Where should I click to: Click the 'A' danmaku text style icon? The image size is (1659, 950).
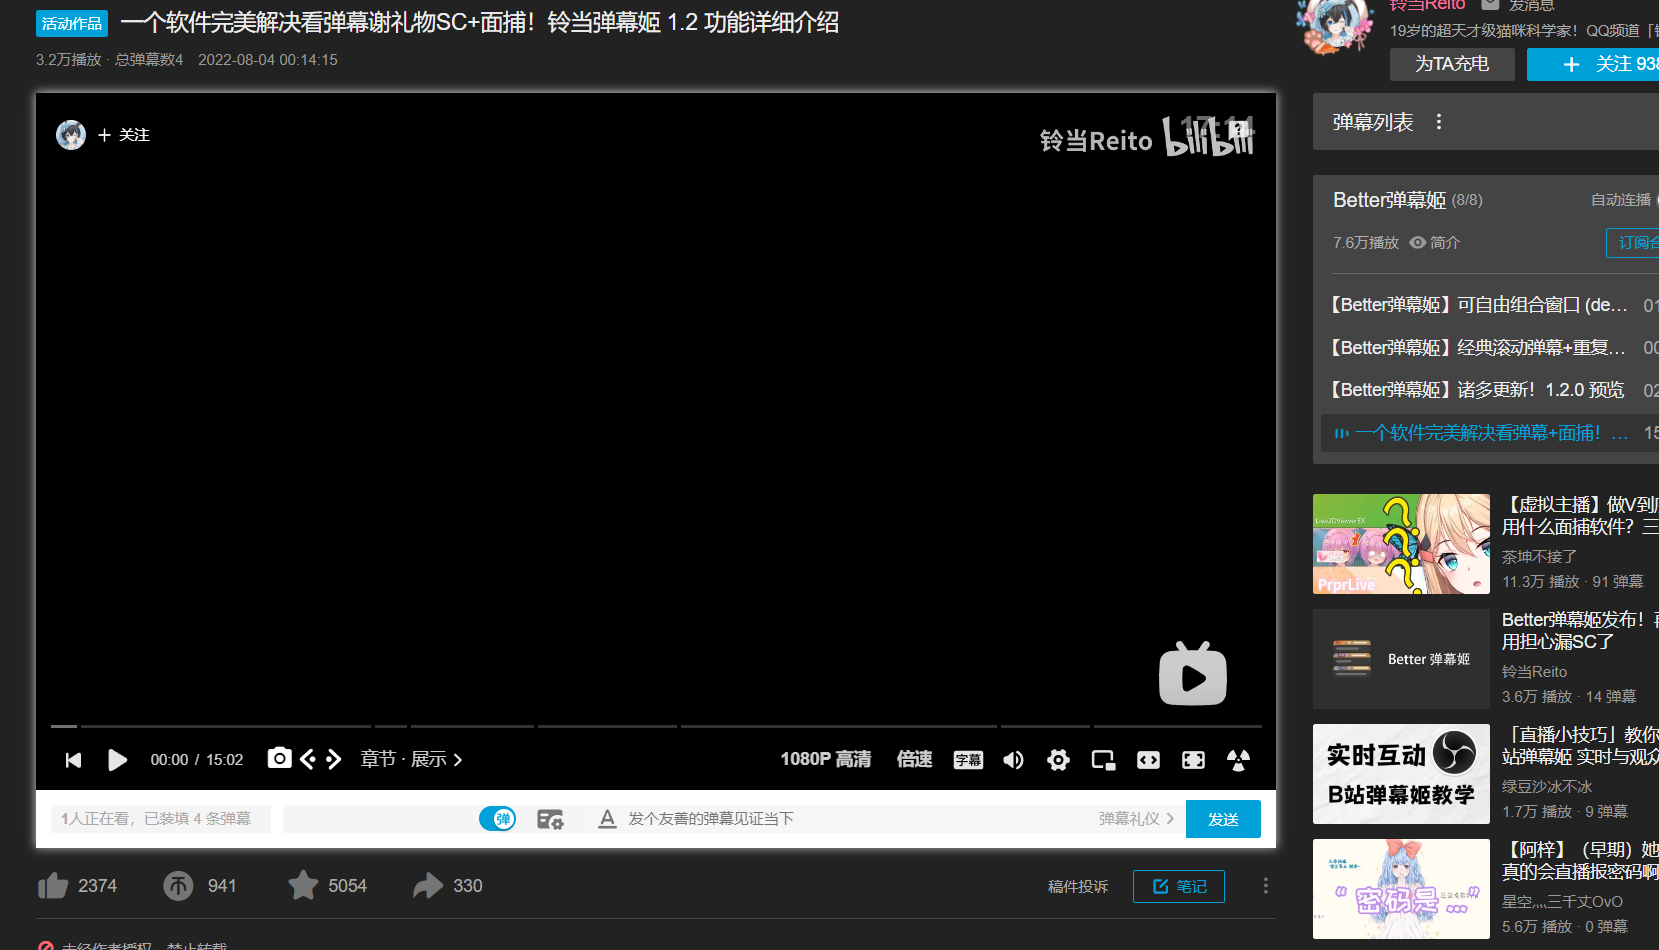coord(607,818)
